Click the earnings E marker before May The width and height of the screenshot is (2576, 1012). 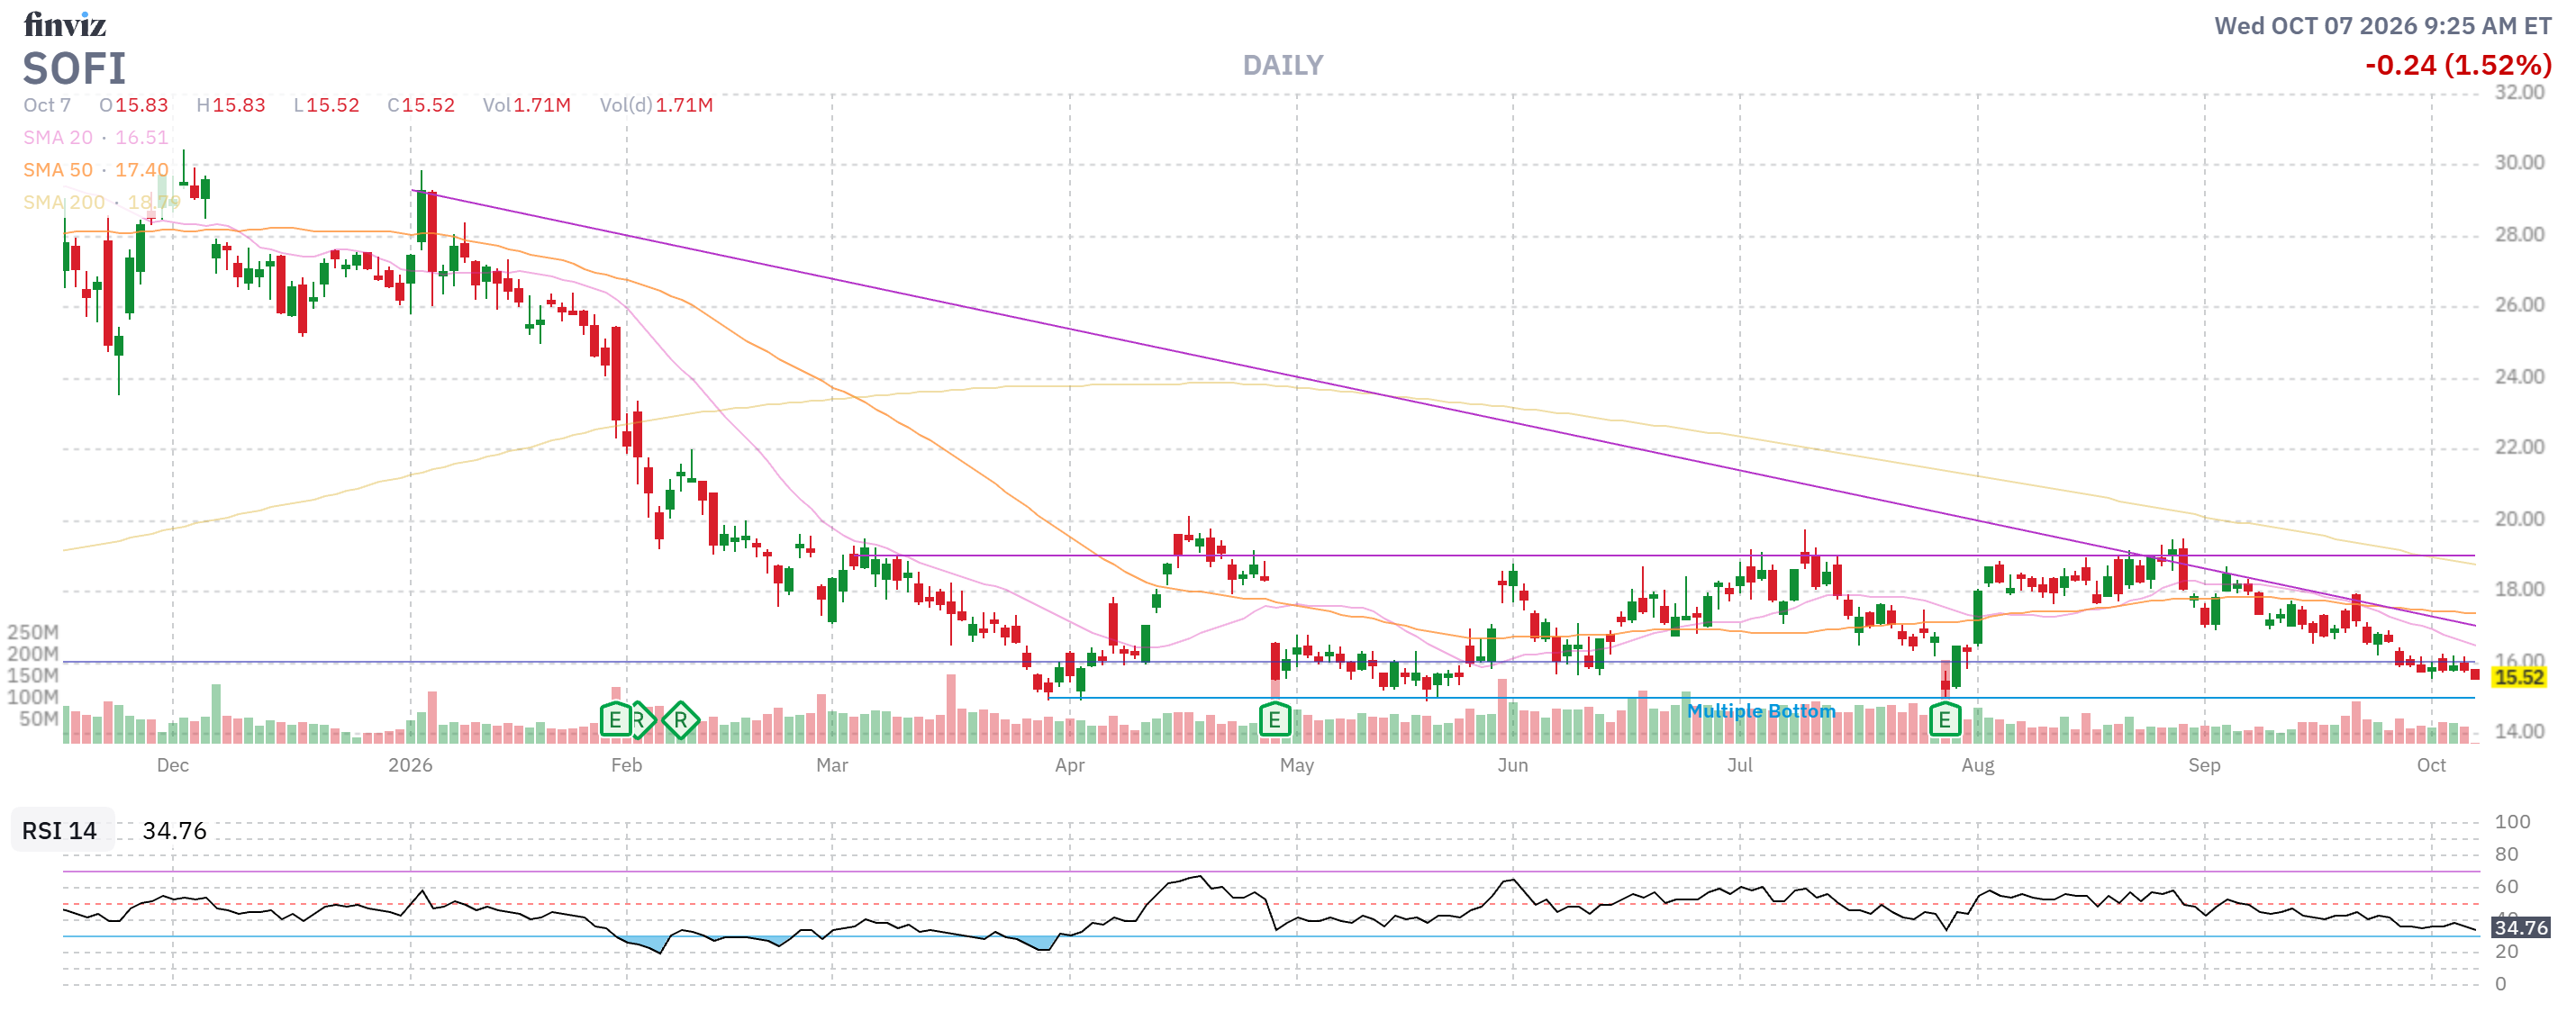click(x=1274, y=720)
